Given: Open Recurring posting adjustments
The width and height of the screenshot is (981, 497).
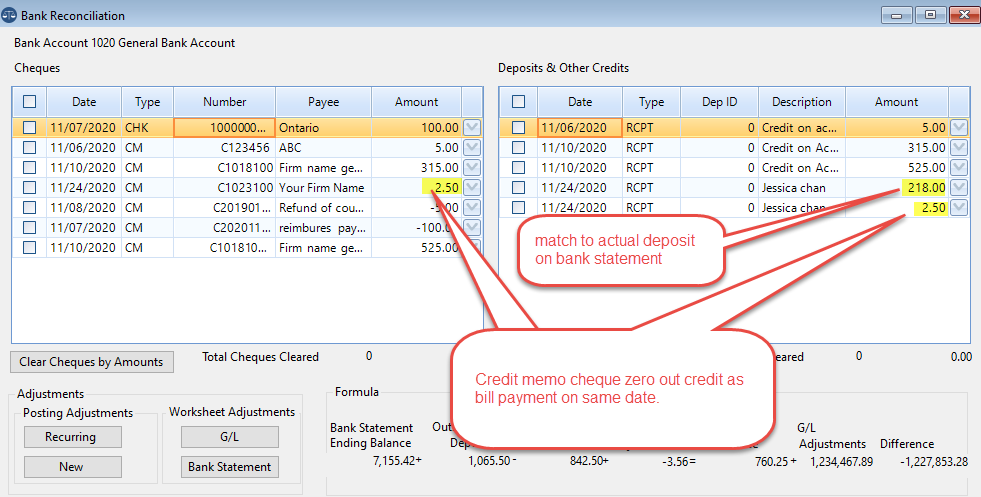Looking at the screenshot, I should (73, 437).
